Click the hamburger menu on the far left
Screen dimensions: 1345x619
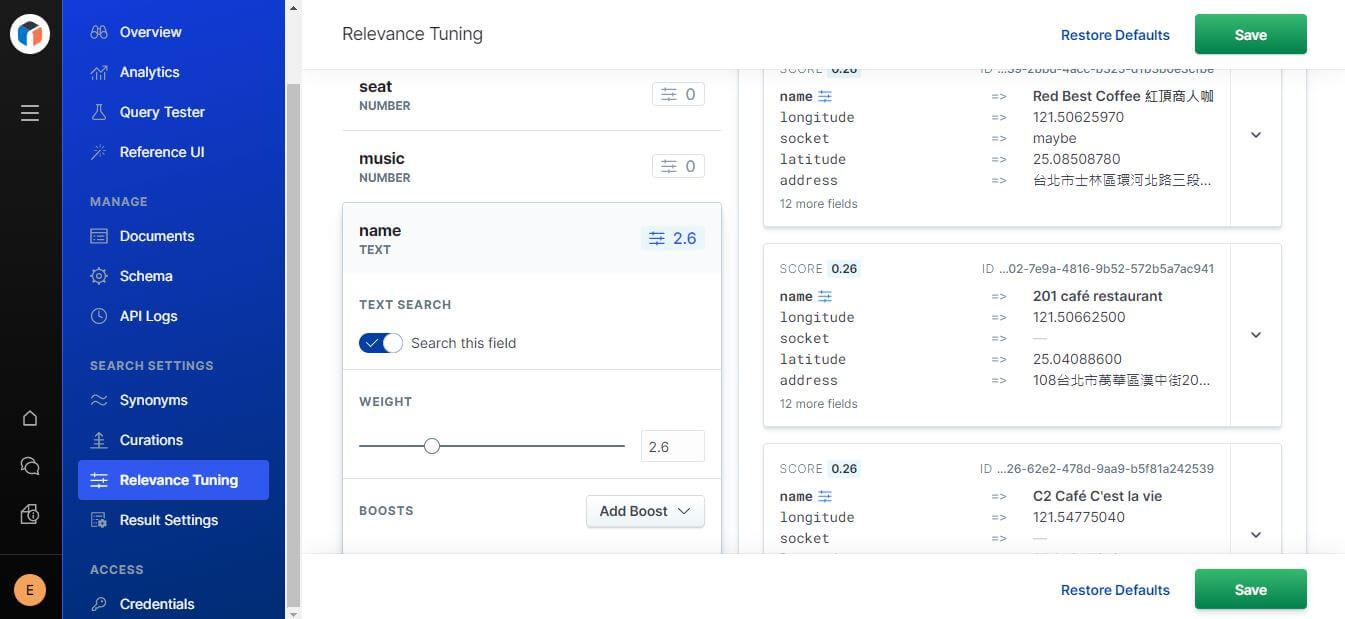point(29,113)
